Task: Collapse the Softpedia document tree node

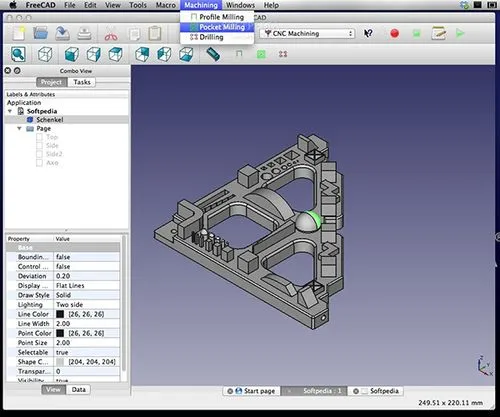Action: click(10, 111)
